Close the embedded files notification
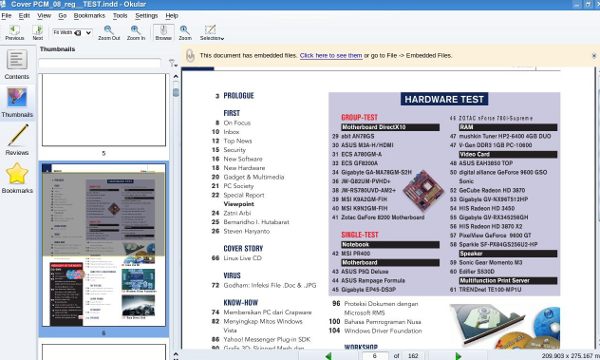The height and width of the screenshot is (360, 600). click(x=594, y=56)
